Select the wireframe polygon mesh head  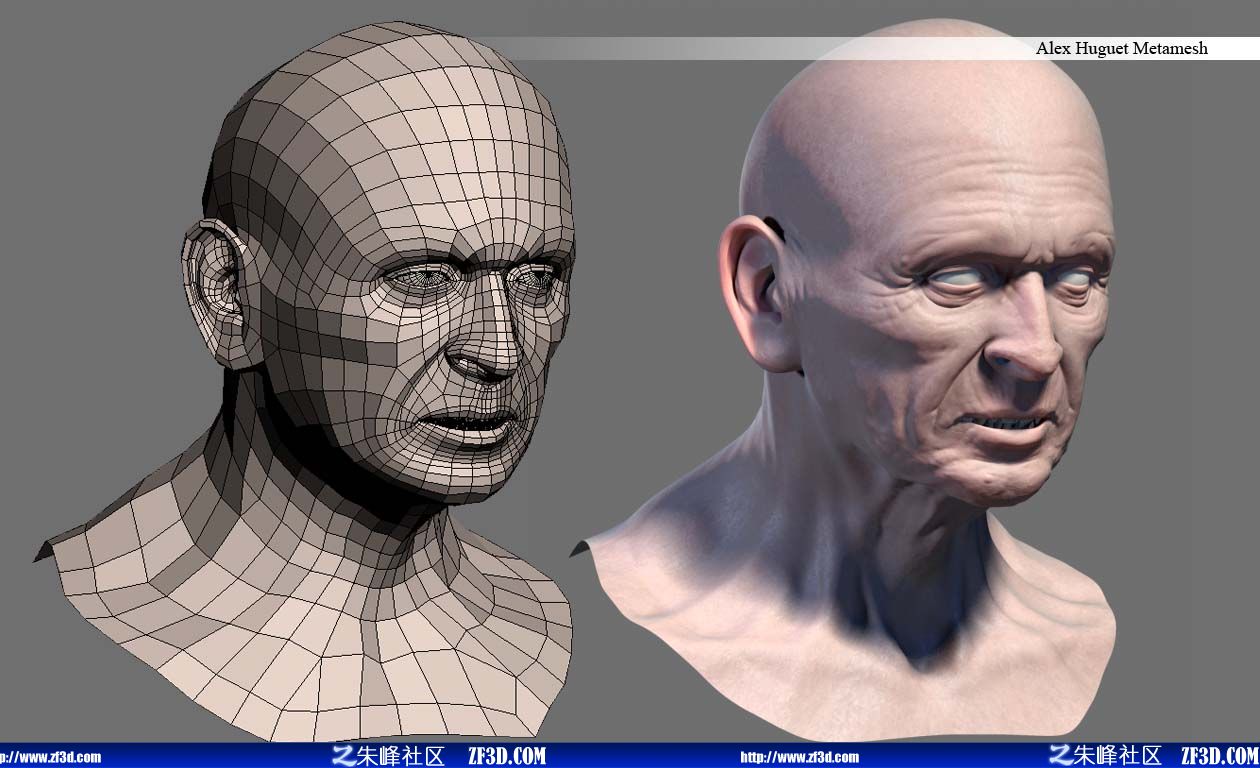pyautogui.click(x=305, y=380)
